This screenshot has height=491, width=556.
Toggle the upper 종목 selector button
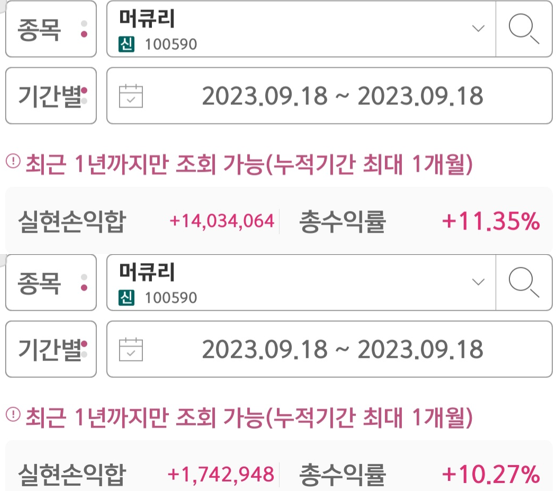coord(51,29)
